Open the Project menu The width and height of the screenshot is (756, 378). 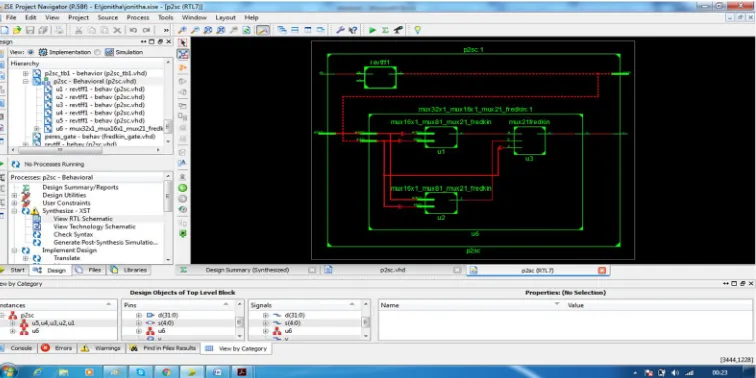[78, 17]
